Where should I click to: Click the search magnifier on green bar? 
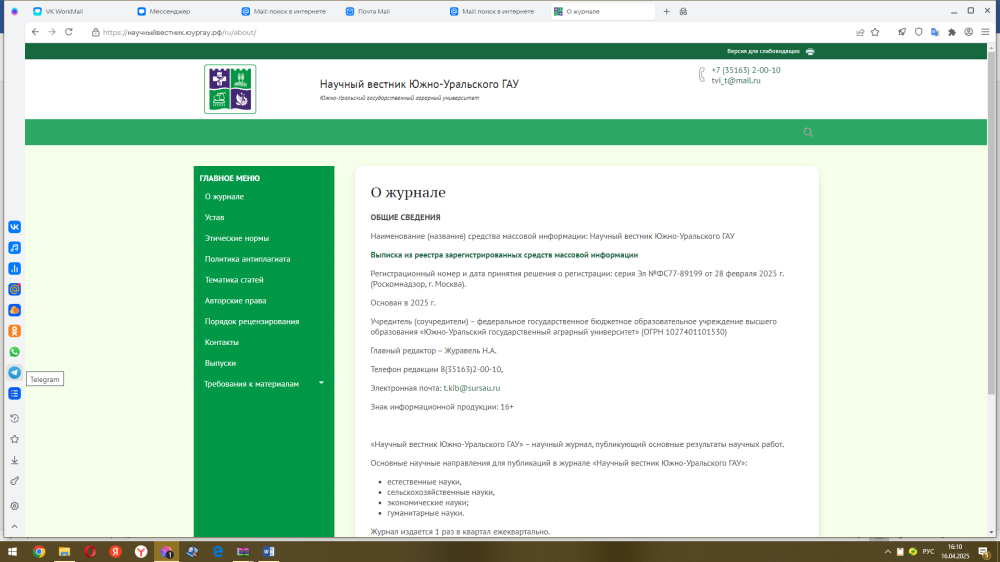808,132
